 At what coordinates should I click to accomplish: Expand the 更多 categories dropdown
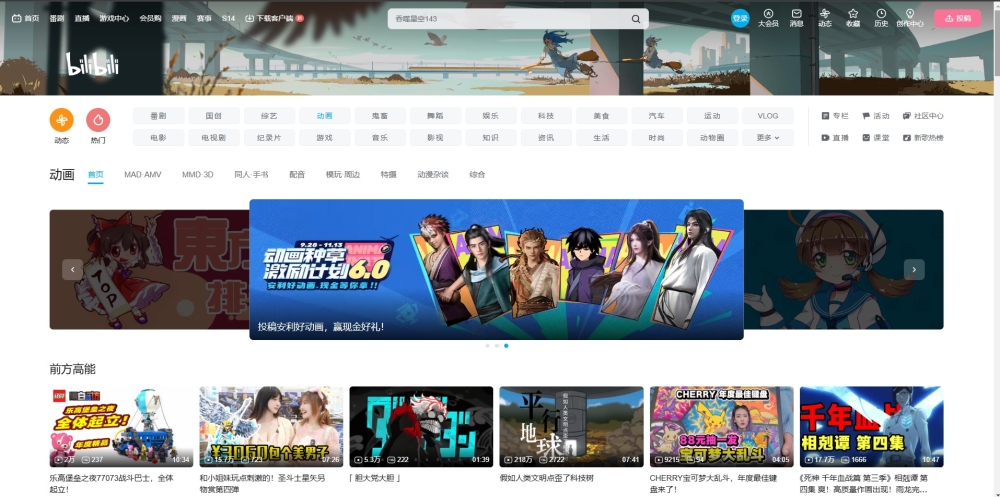click(767, 138)
